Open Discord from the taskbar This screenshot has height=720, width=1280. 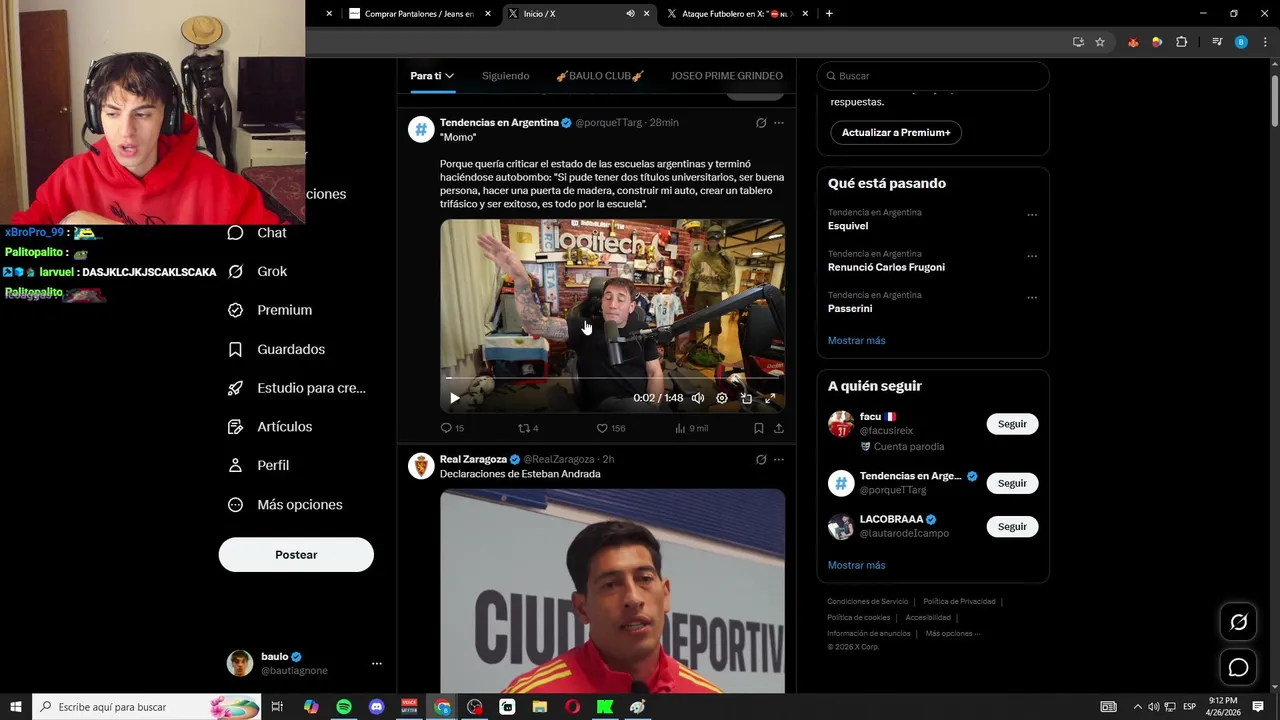tap(376, 707)
